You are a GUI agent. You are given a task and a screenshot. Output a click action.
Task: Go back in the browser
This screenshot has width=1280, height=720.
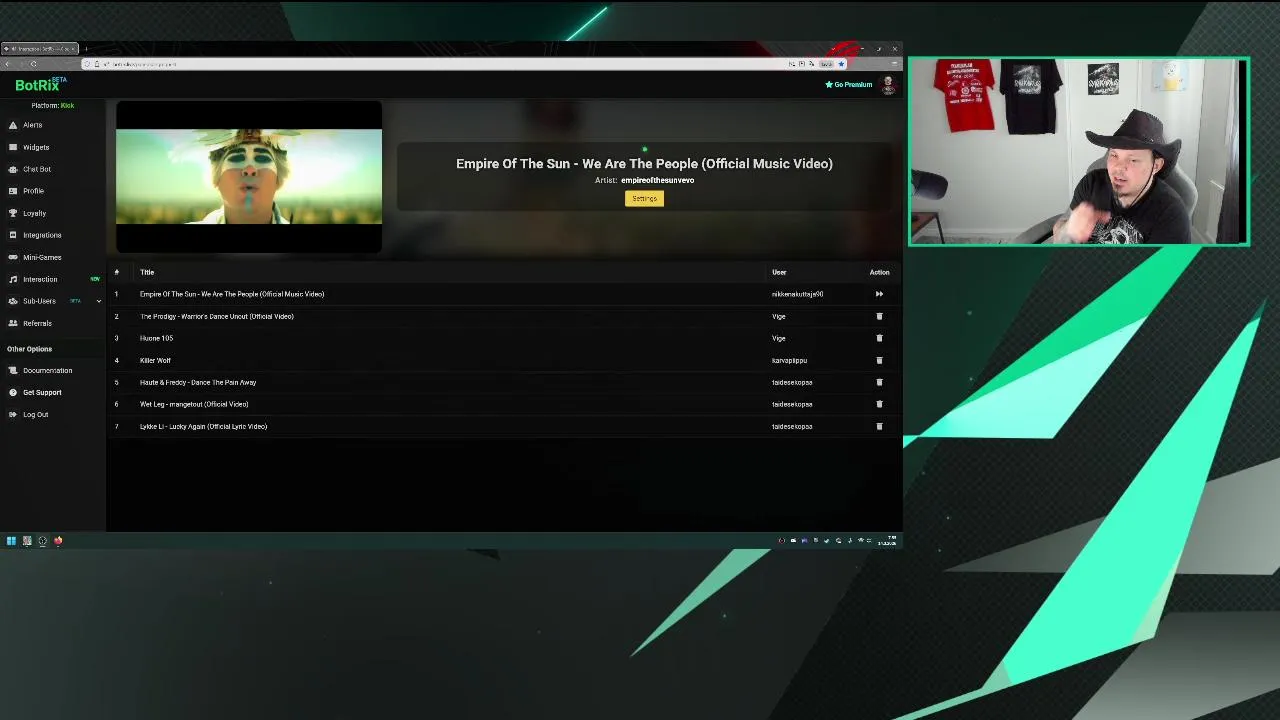pyautogui.click(x=8, y=64)
